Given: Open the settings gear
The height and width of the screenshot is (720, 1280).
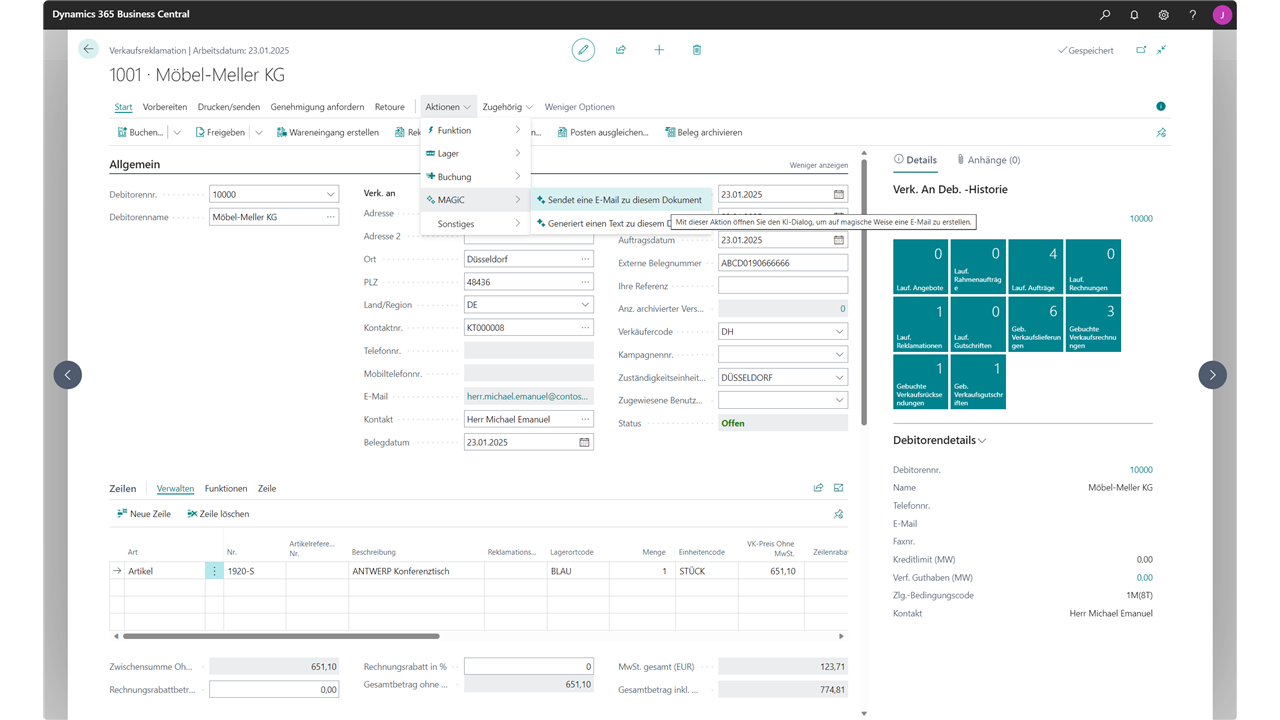Looking at the screenshot, I should pyautogui.click(x=1164, y=15).
